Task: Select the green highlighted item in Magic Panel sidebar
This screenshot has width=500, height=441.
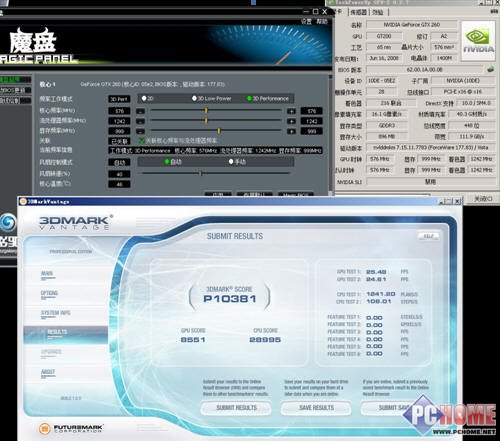Action: (x=15, y=80)
